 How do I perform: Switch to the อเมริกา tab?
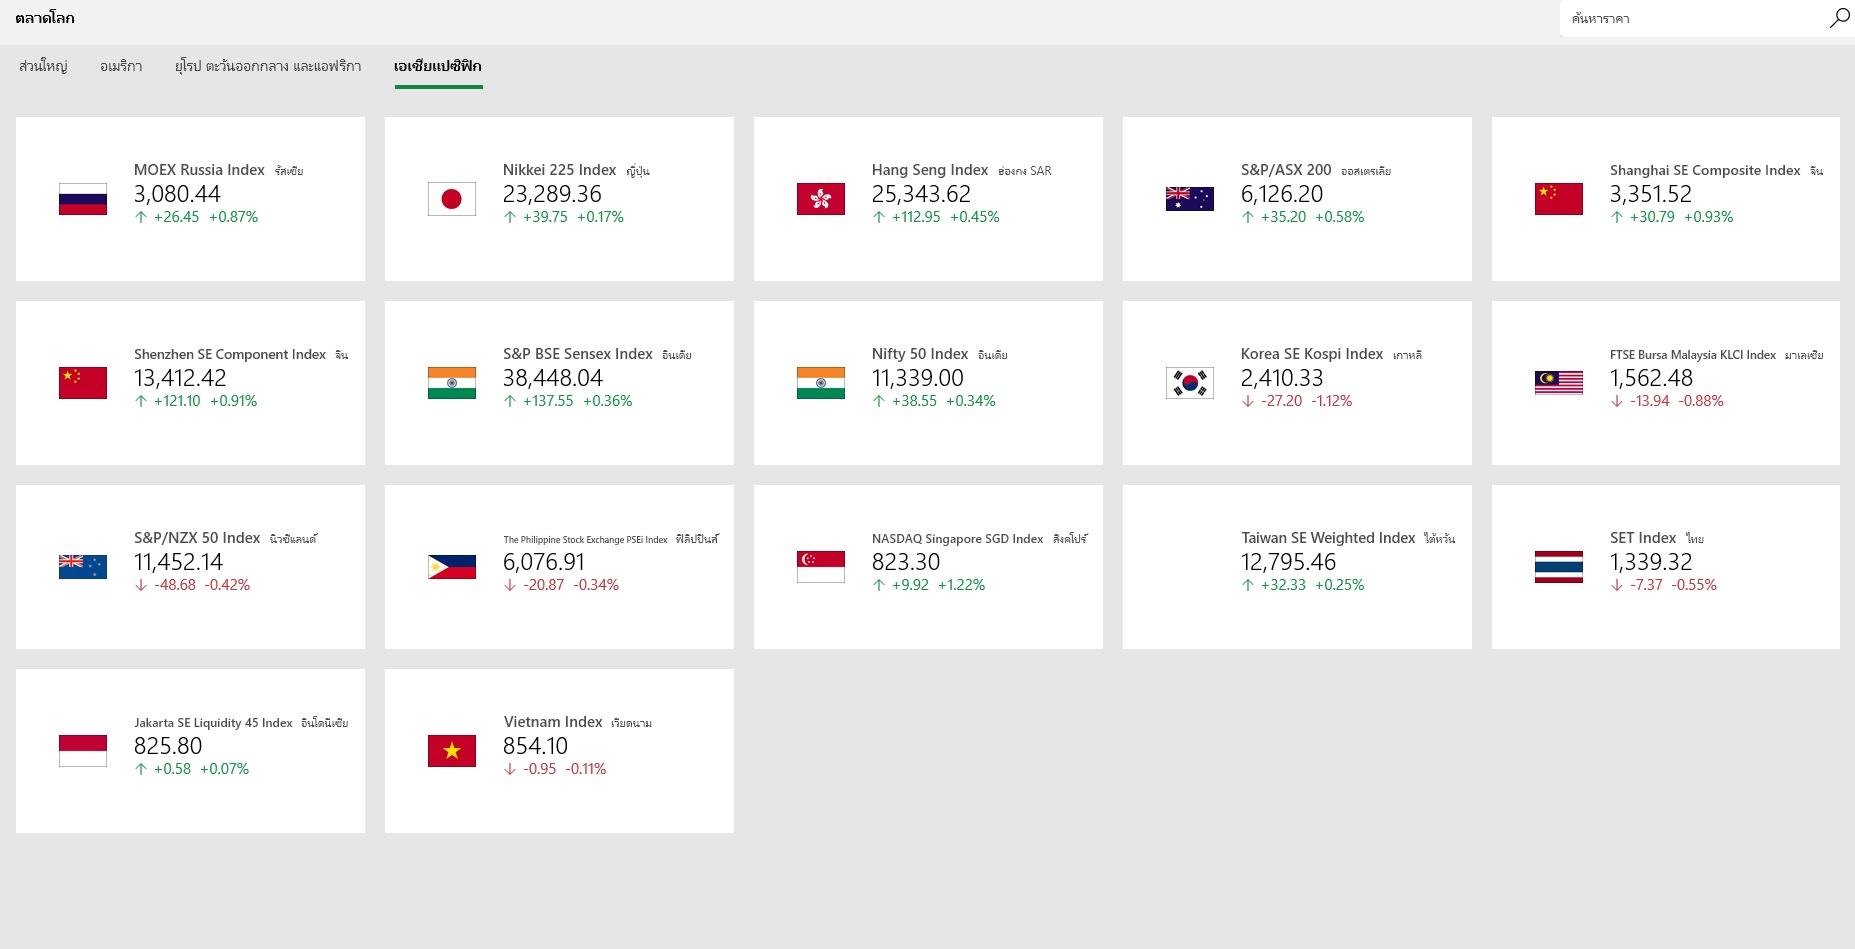tap(121, 66)
